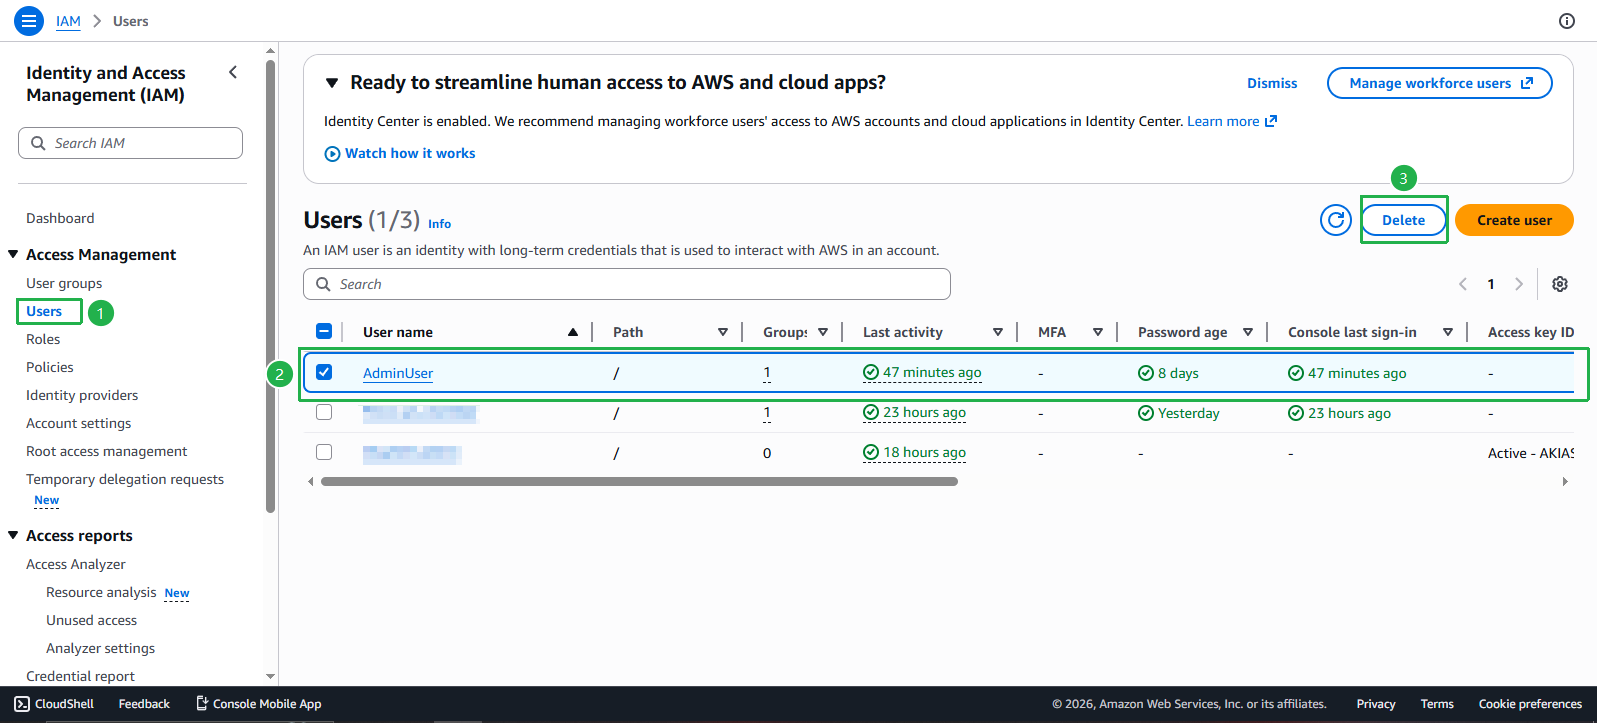Open the Groups column sort dropdown
This screenshot has width=1597, height=723.
point(823,332)
